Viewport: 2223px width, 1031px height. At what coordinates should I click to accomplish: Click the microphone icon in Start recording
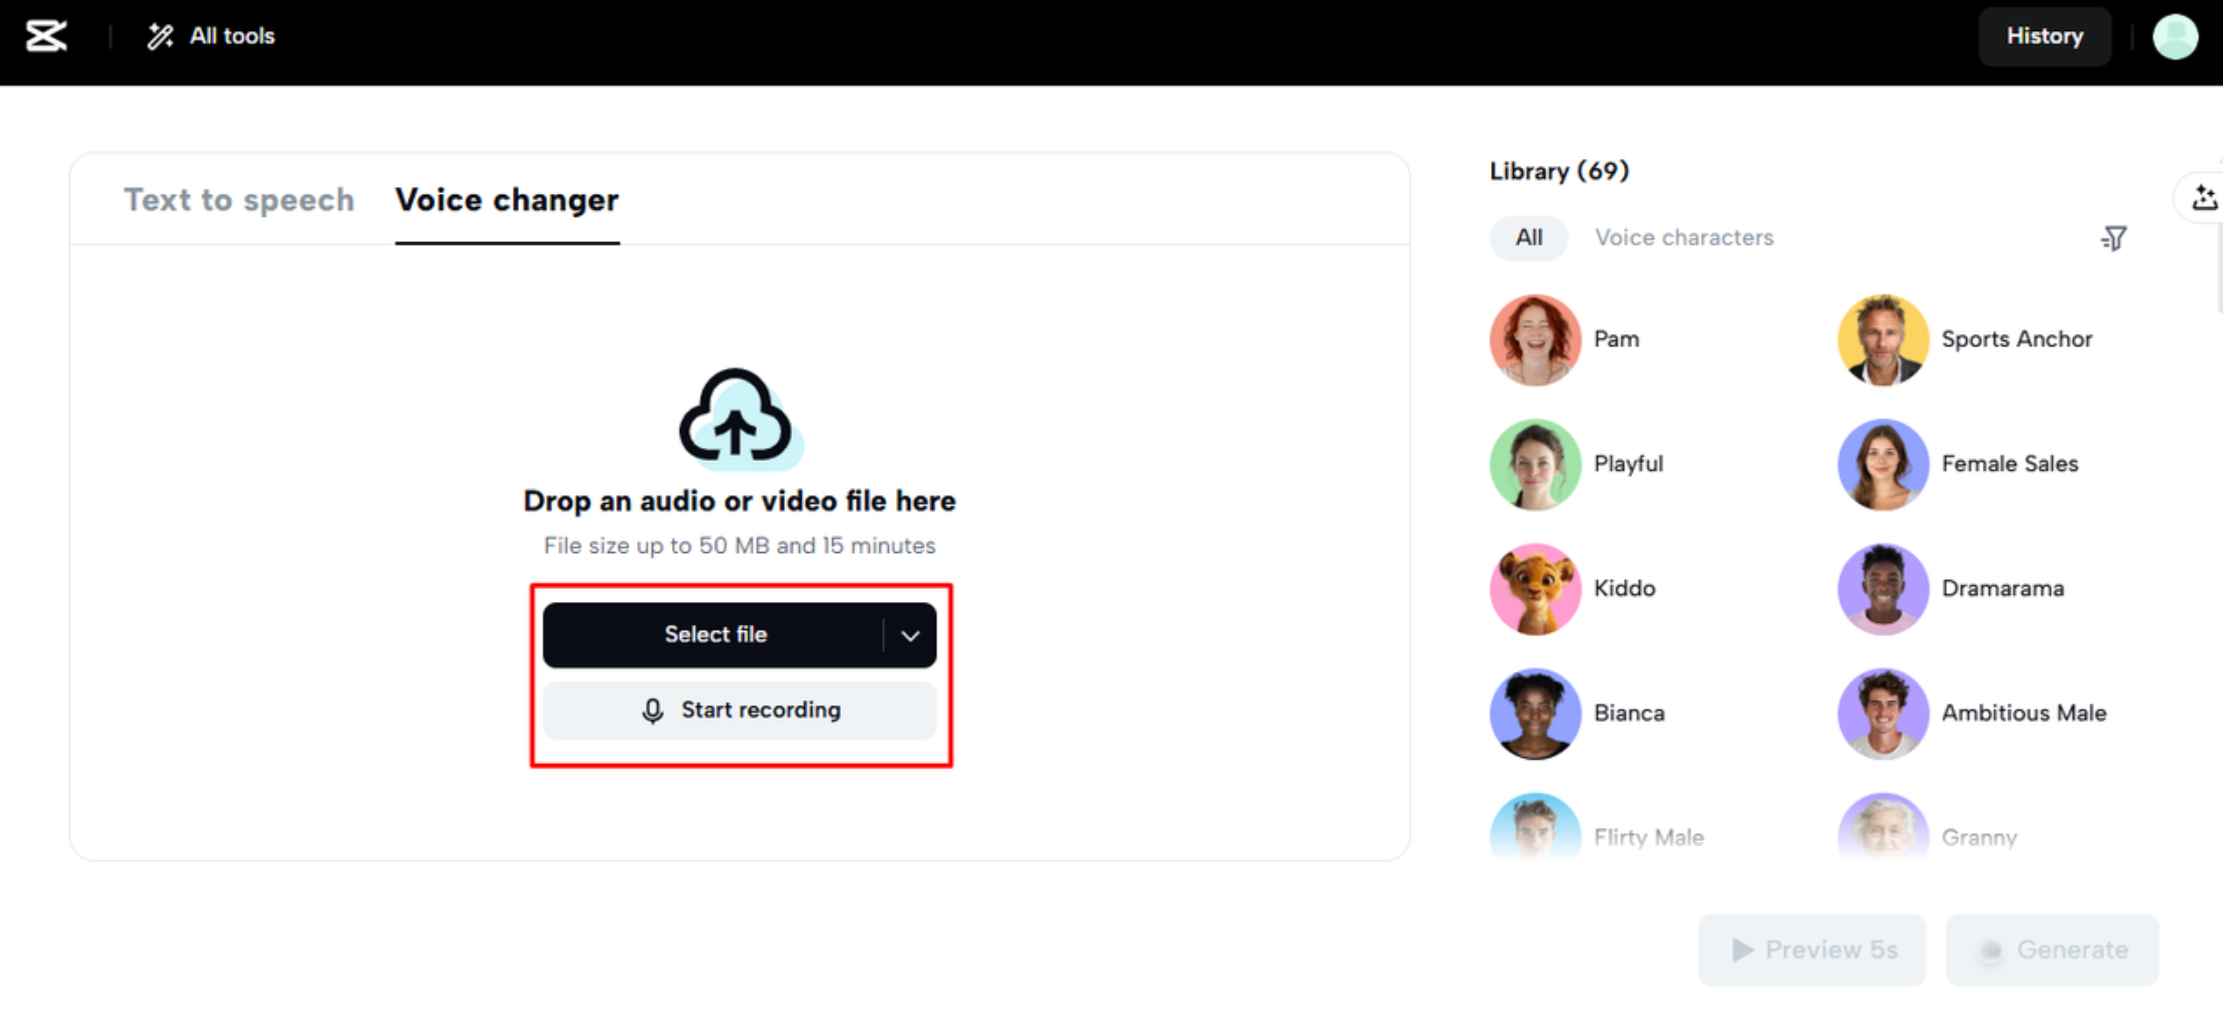[652, 711]
